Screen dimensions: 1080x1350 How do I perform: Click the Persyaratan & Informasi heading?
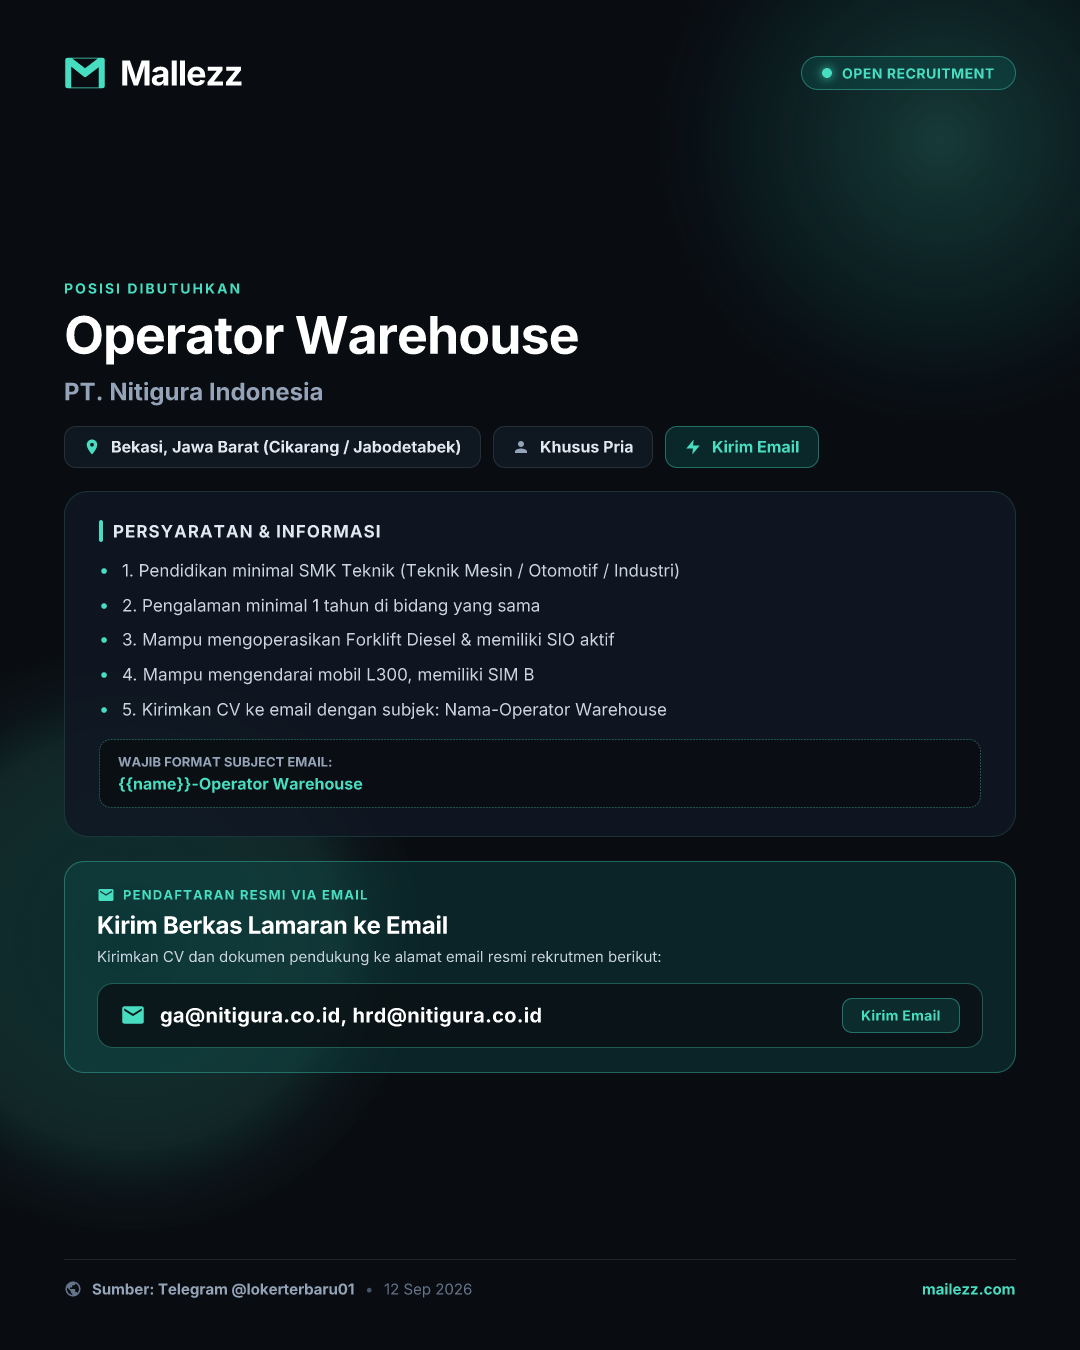(x=247, y=532)
